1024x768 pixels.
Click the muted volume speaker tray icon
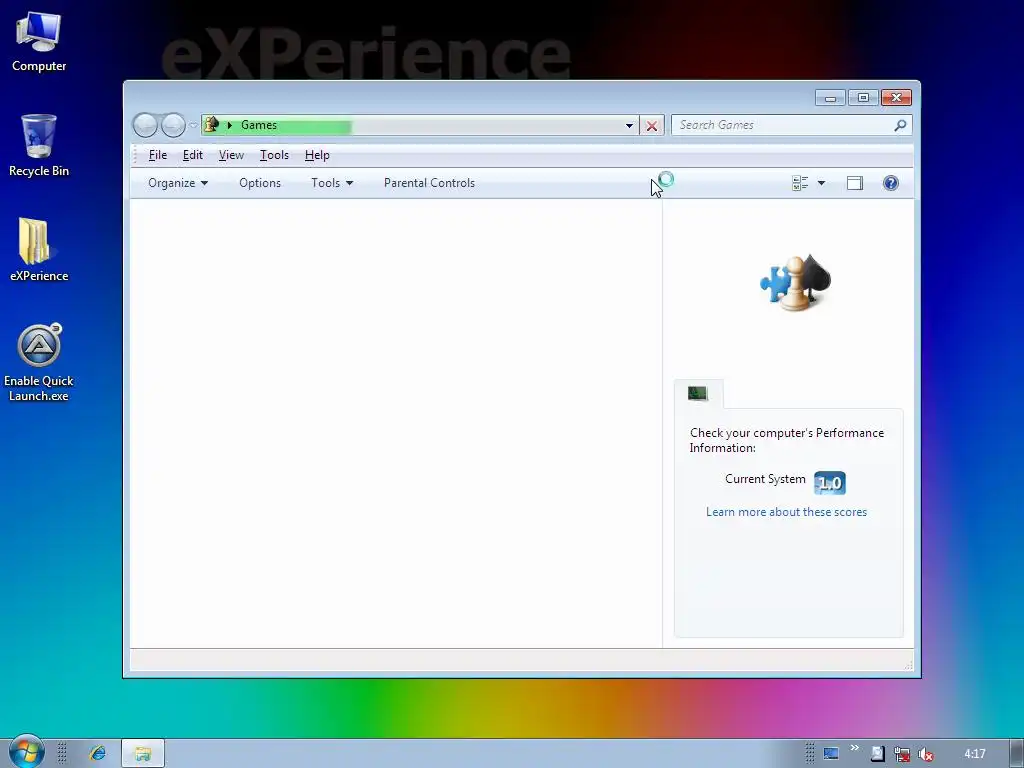point(925,754)
